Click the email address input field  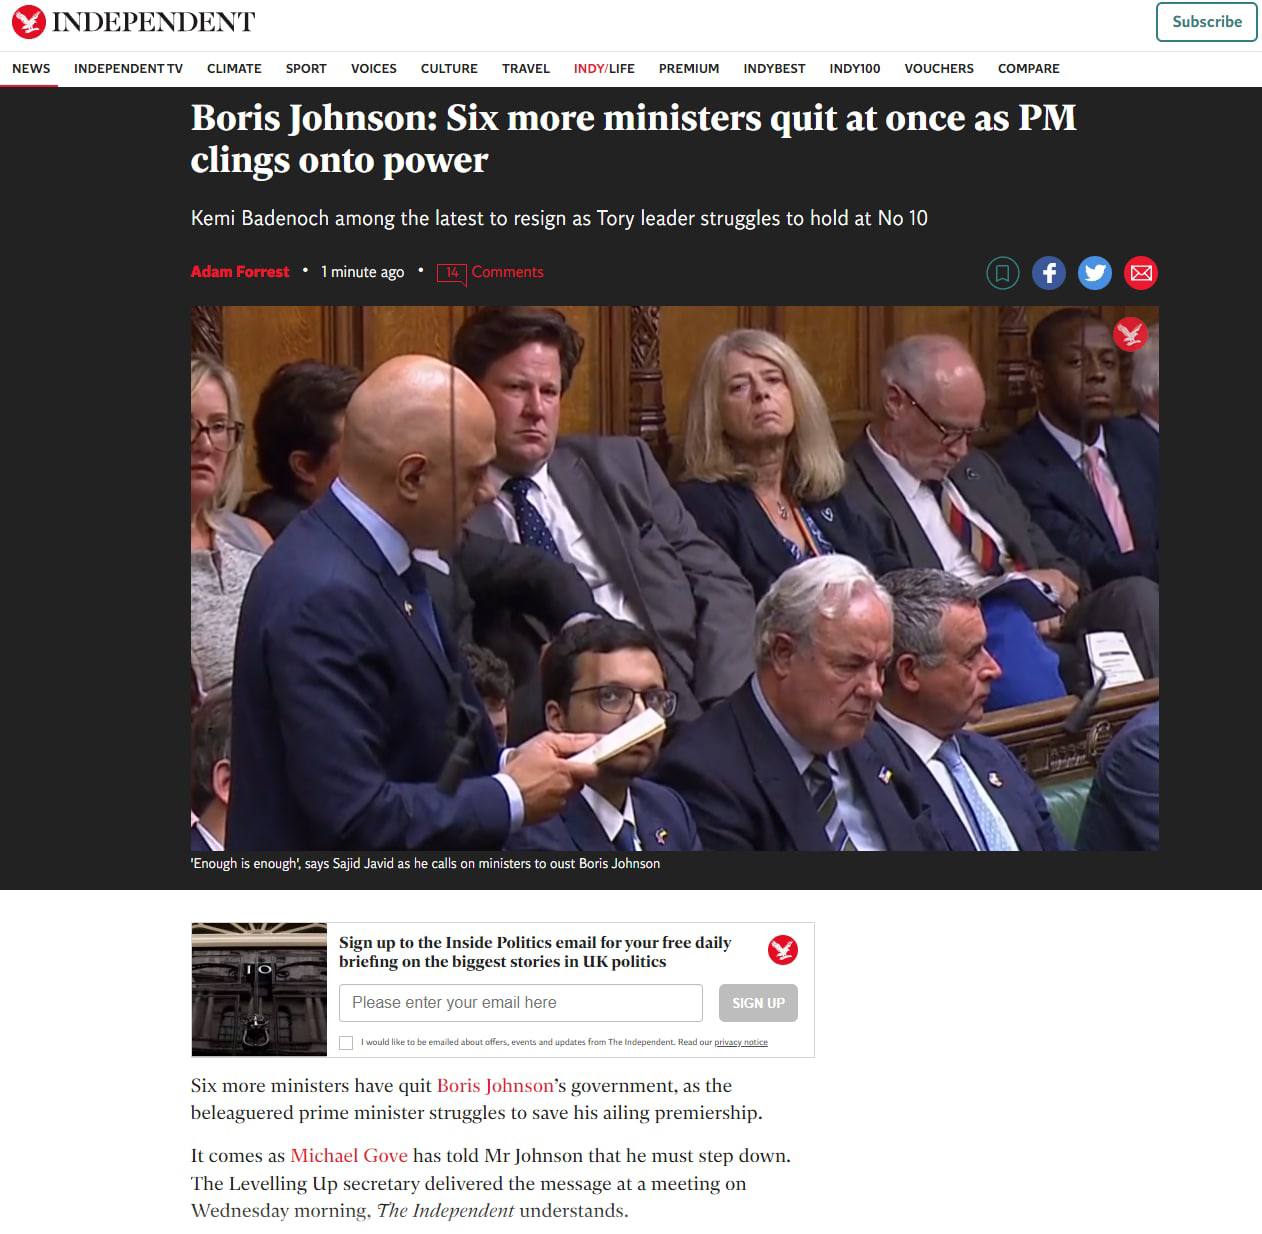tap(521, 1003)
